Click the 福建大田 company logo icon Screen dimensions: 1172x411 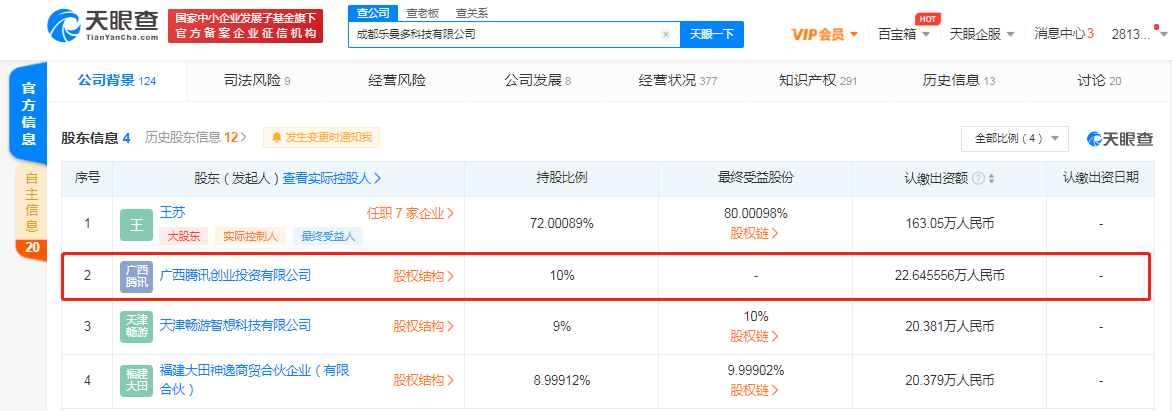click(x=136, y=381)
